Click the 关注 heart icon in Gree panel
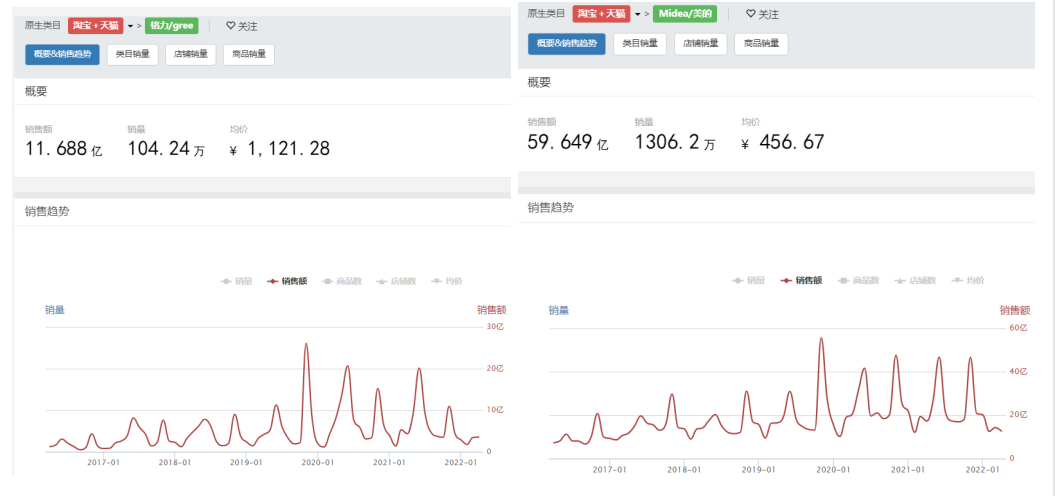1055x496 pixels. click(x=230, y=26)
